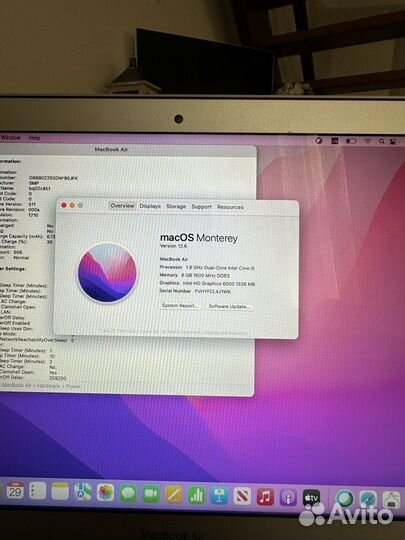Image resolution: width=405 pixels, height=540 pixels.
Task: Click the Software Update… button
Action: tap(229, 307)
